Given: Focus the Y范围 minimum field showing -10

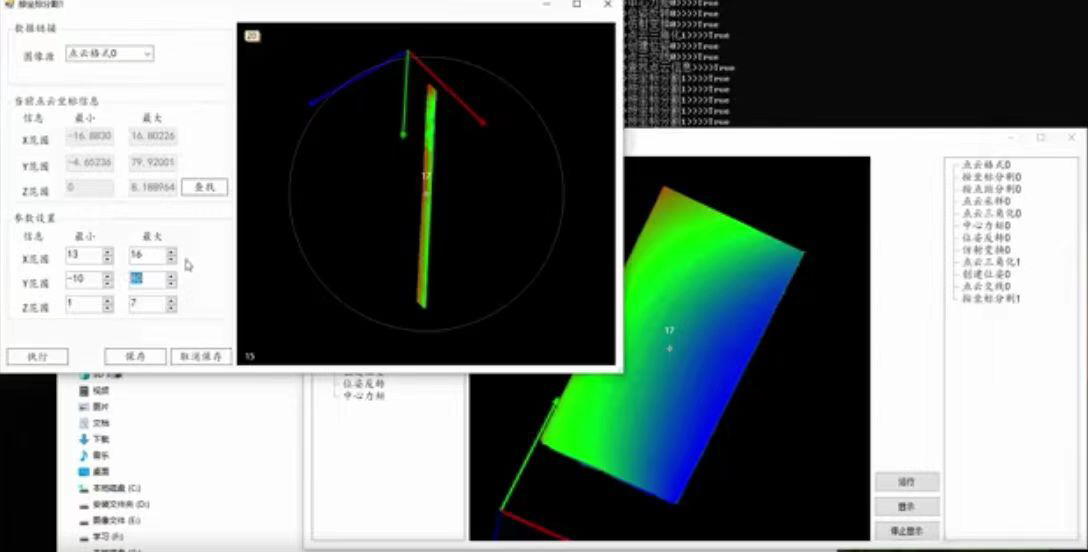Looking at the screenshot, I should 83,279.
